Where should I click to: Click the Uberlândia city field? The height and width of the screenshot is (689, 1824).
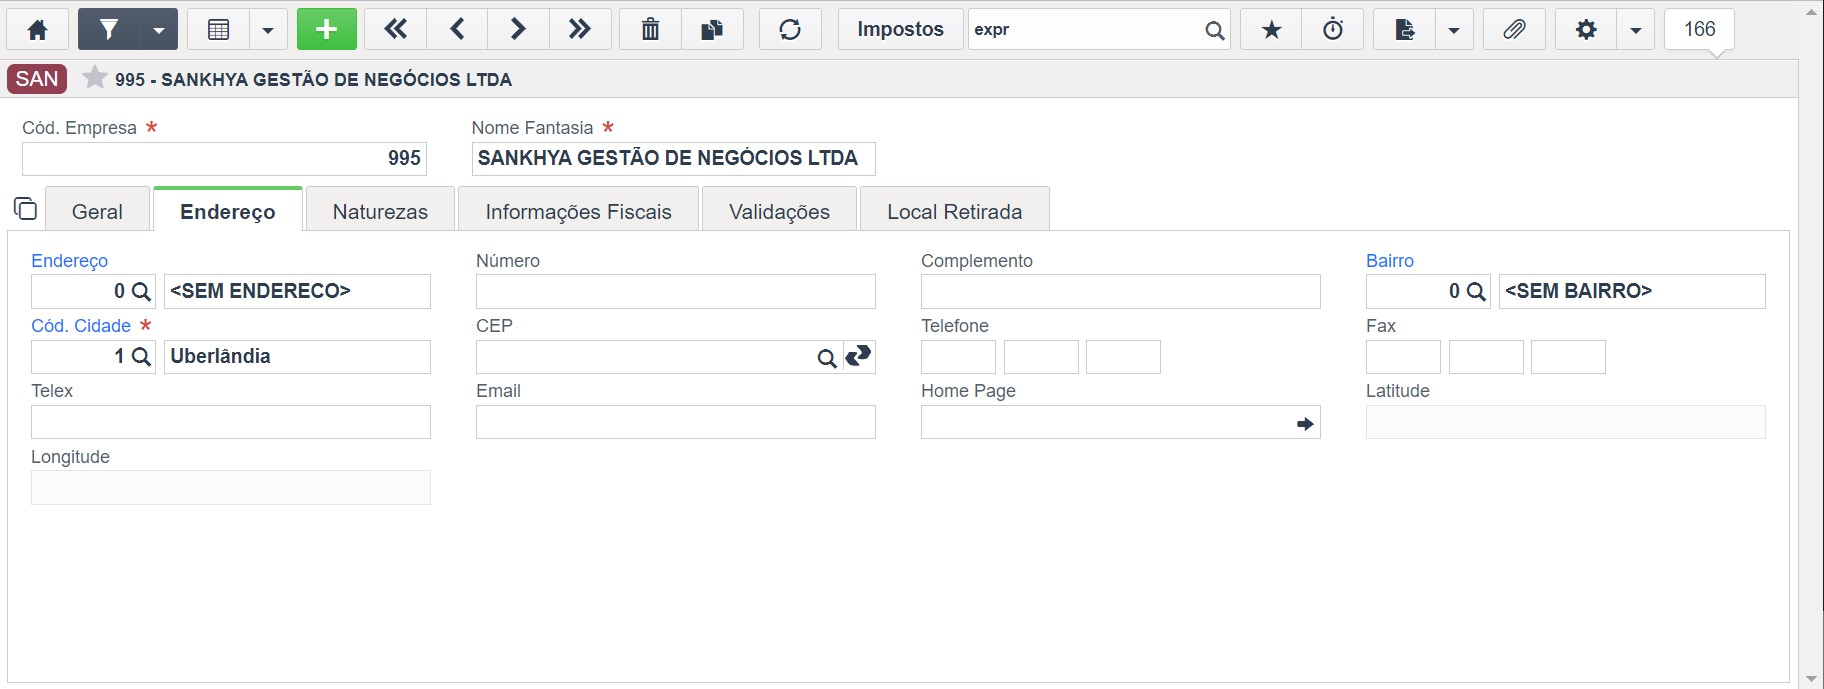[x=297, y=357]
